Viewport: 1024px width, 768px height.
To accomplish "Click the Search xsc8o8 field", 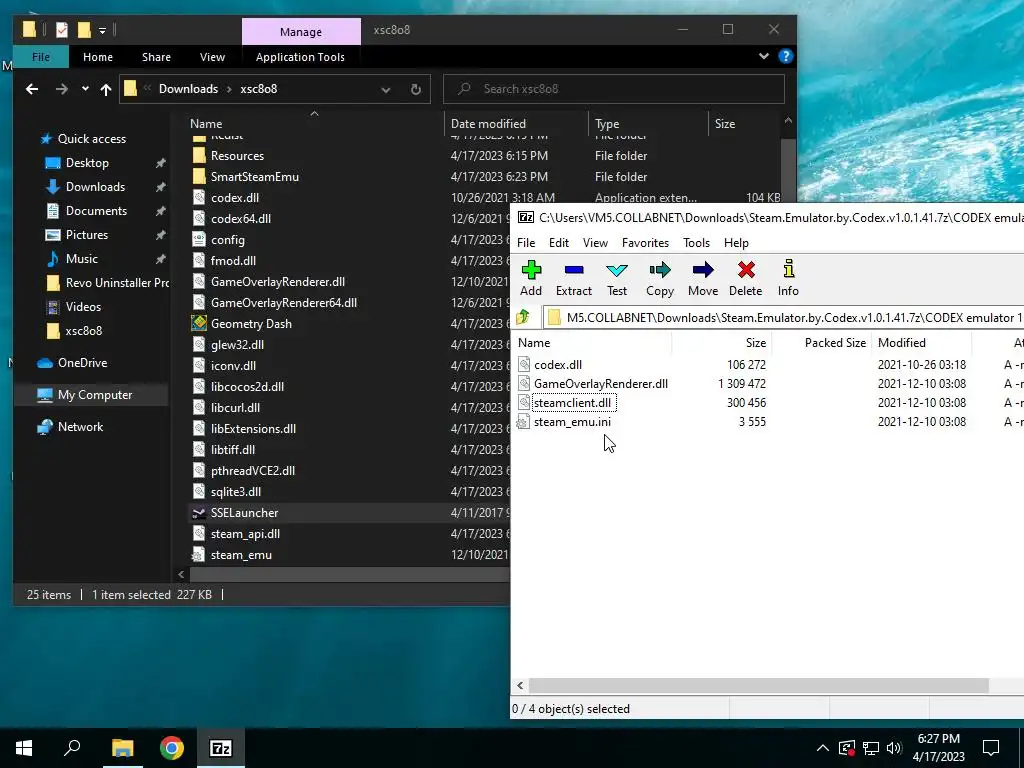I will [614, 89].
